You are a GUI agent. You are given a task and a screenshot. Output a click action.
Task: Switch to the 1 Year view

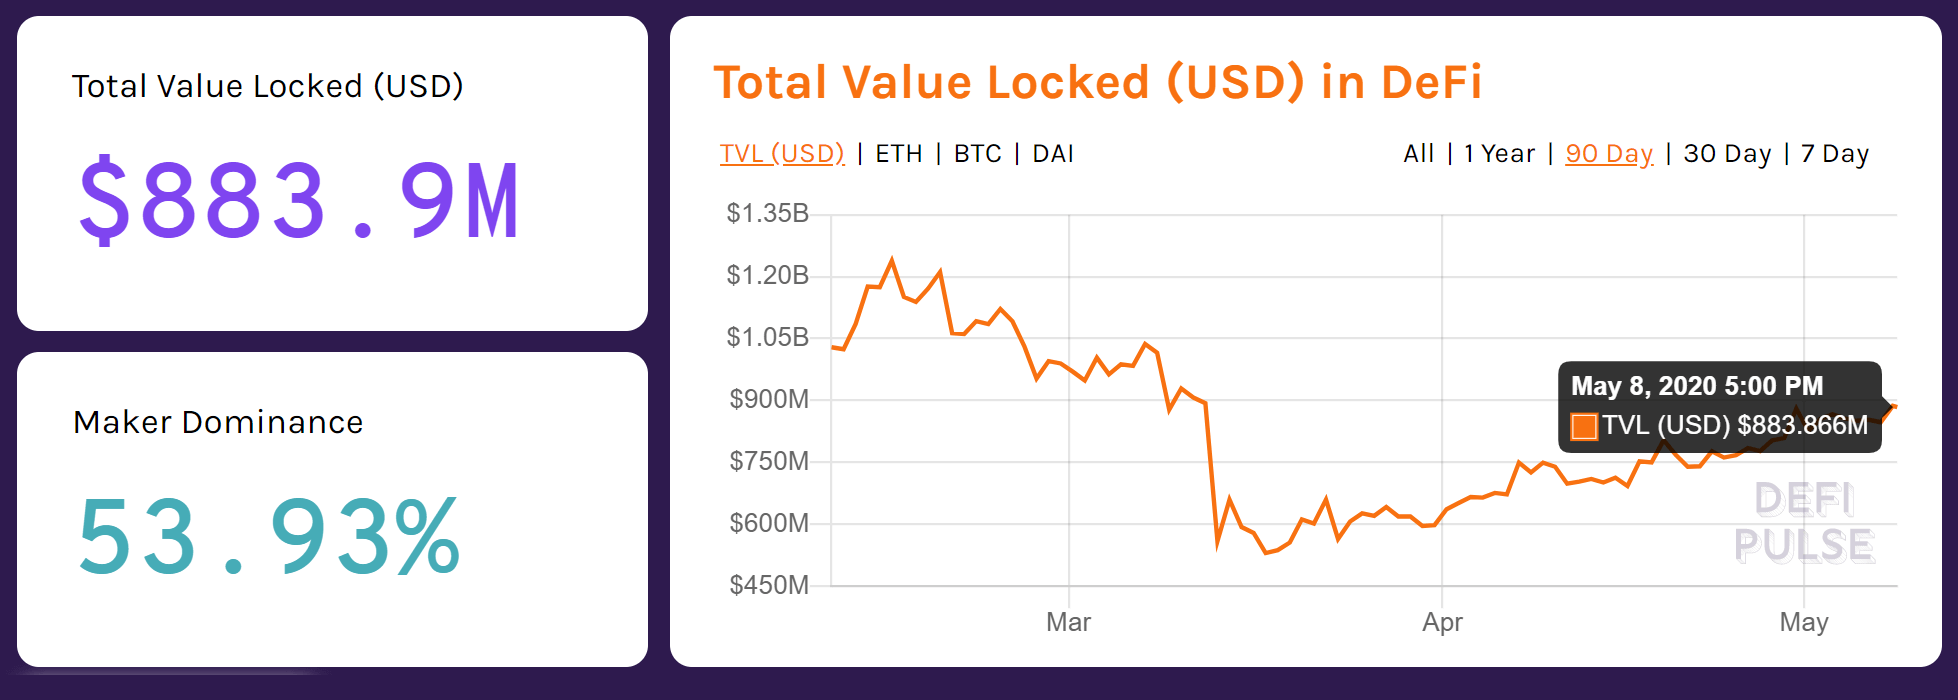1497,153
